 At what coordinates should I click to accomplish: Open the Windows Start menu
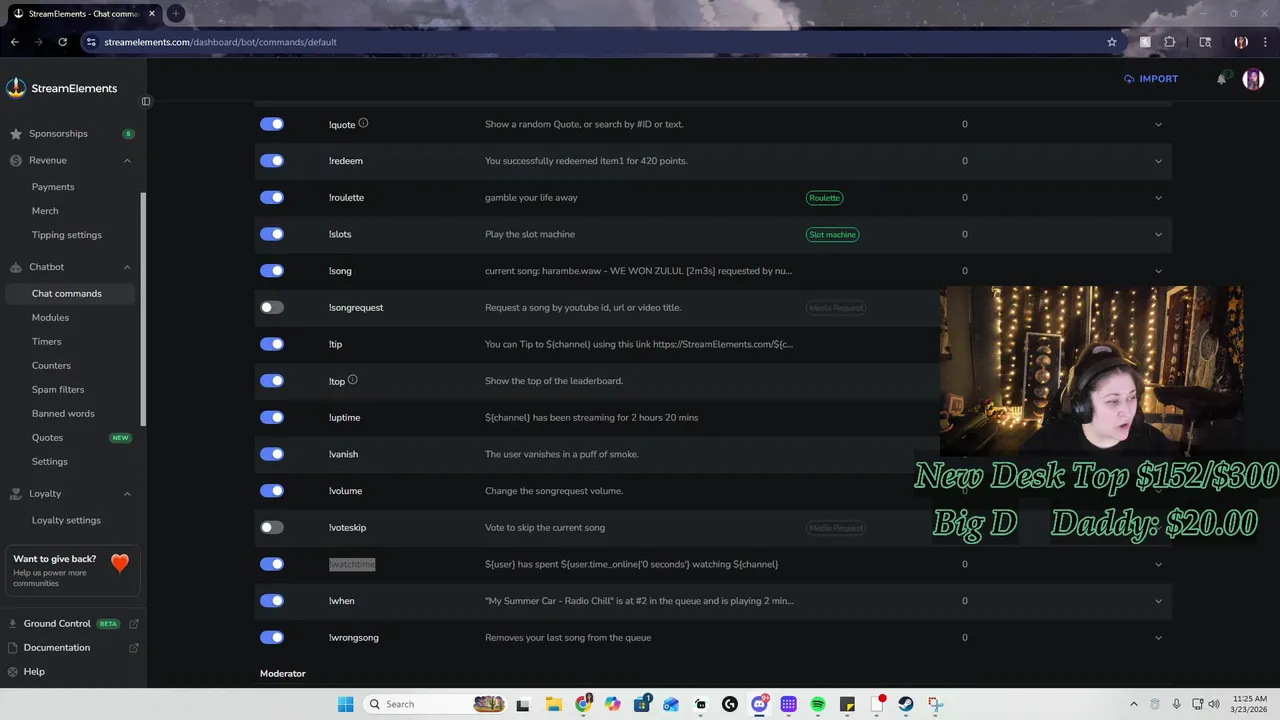point(346,704)
